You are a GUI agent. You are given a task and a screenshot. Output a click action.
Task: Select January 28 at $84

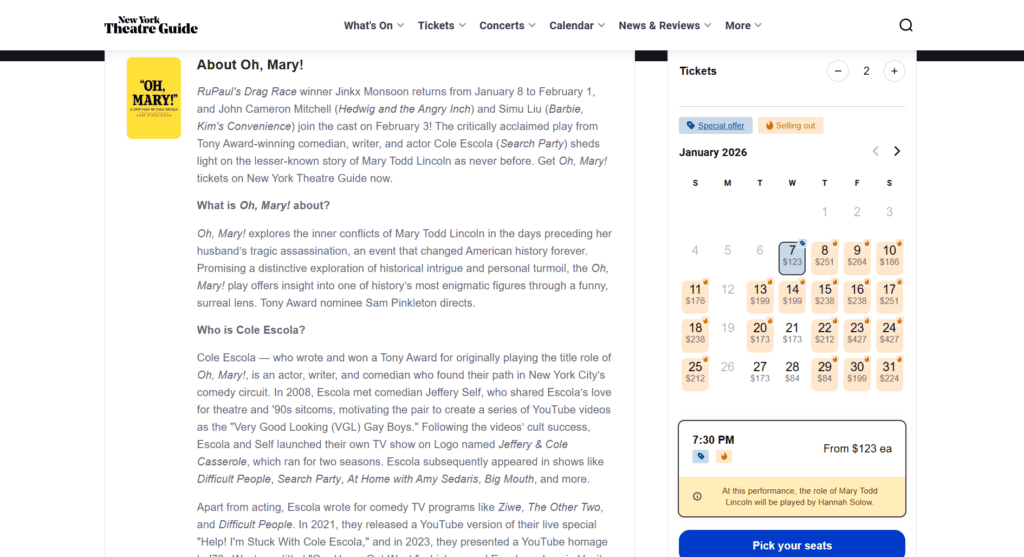click(792, 373)
